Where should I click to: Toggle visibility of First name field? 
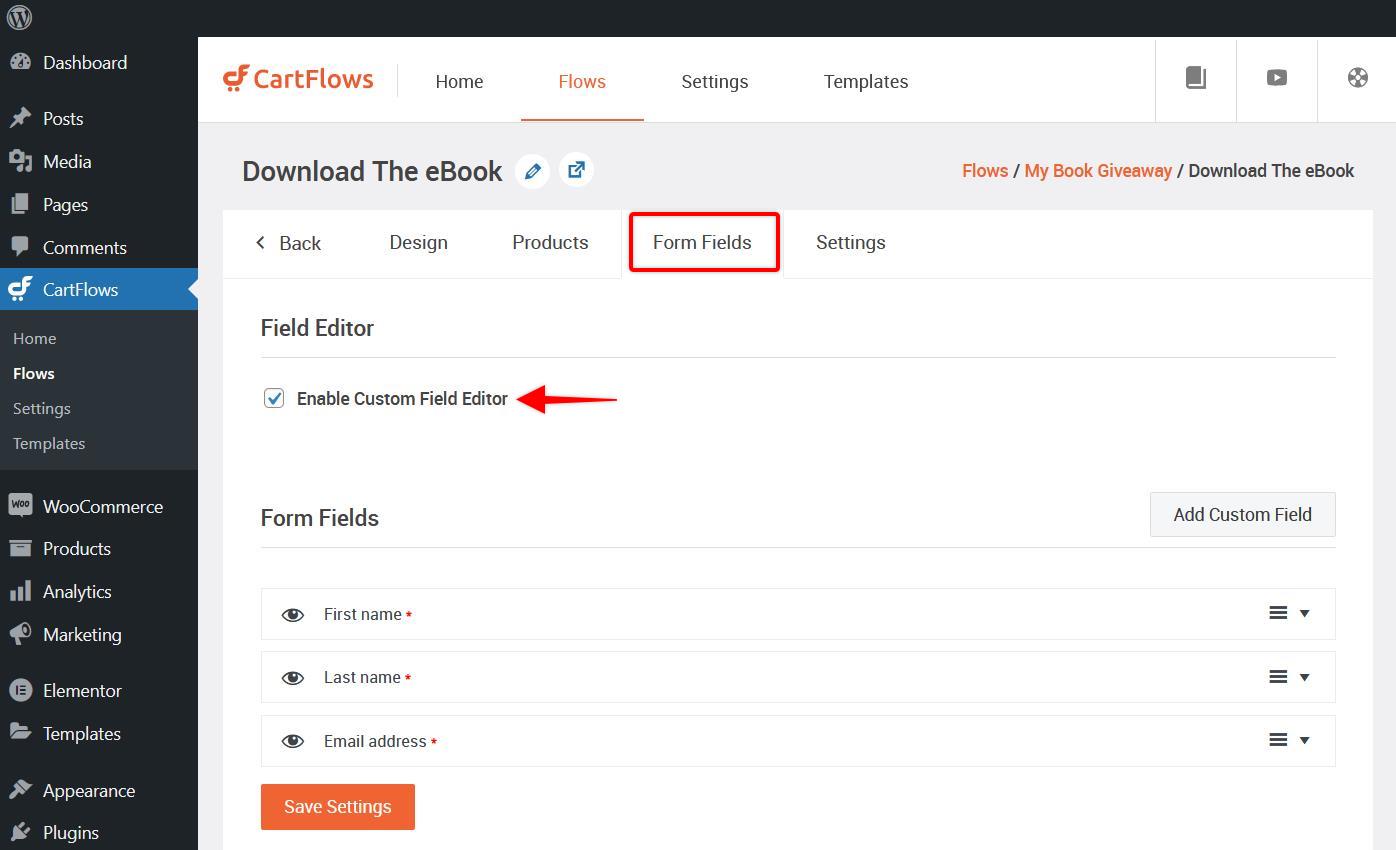pos(292,615)
